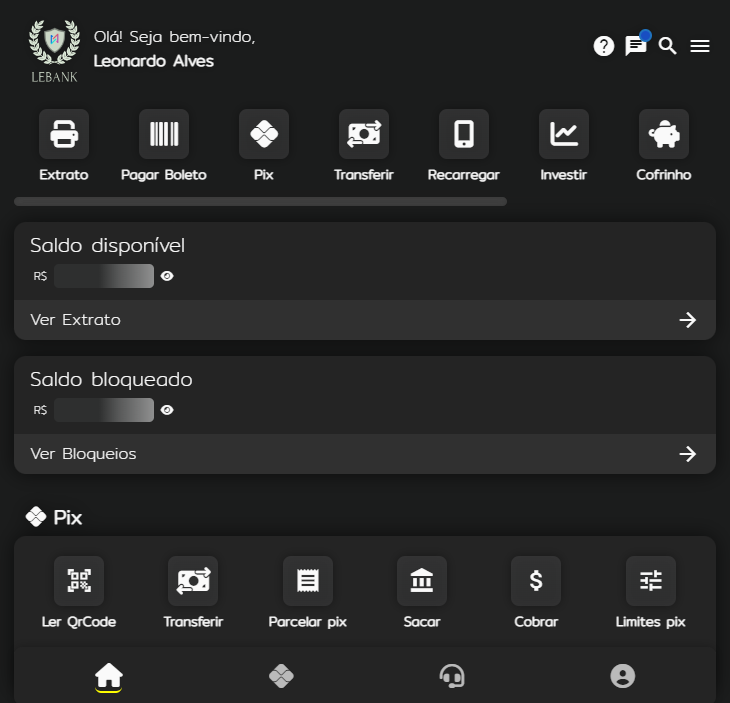Switch to the Pix bottom tab

coord(281,677)
